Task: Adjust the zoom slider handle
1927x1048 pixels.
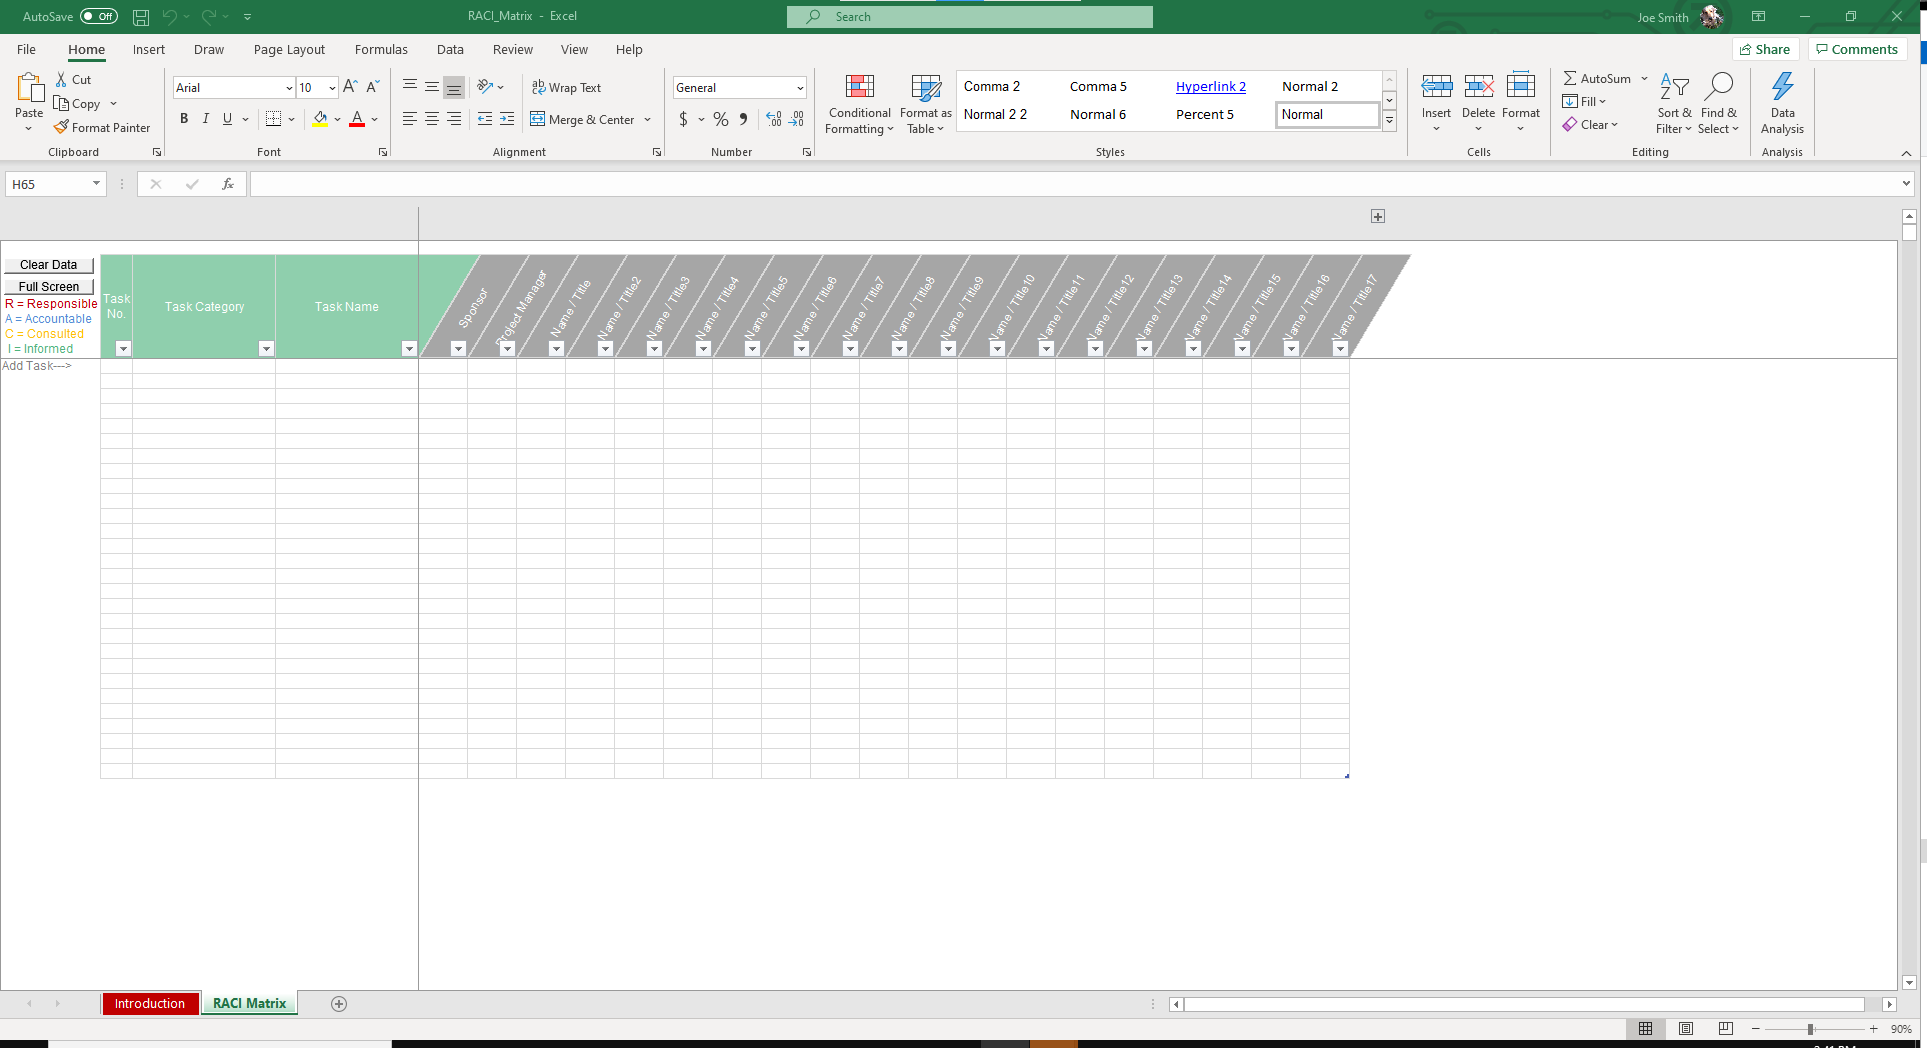Action: coord(1810,1029)
